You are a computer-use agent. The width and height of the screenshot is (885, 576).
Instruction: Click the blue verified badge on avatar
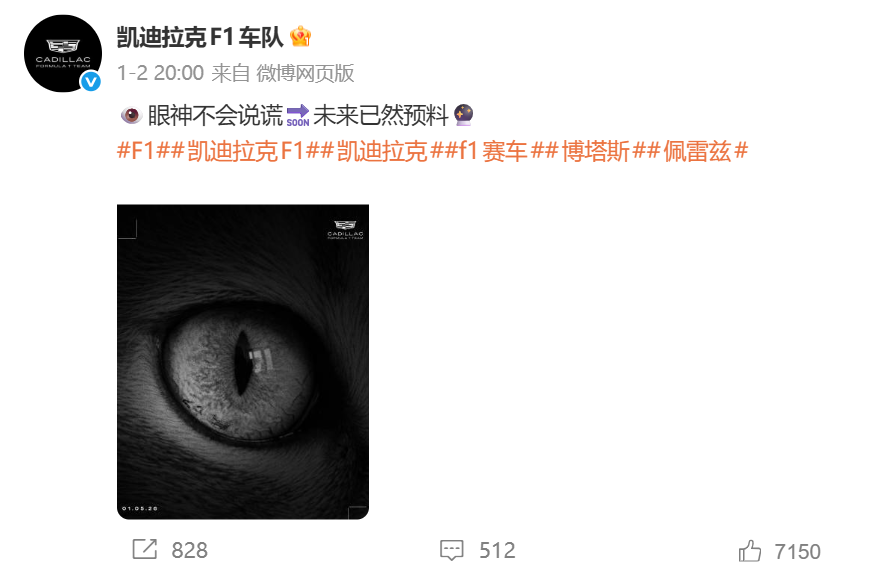click(x=90, y=82)
